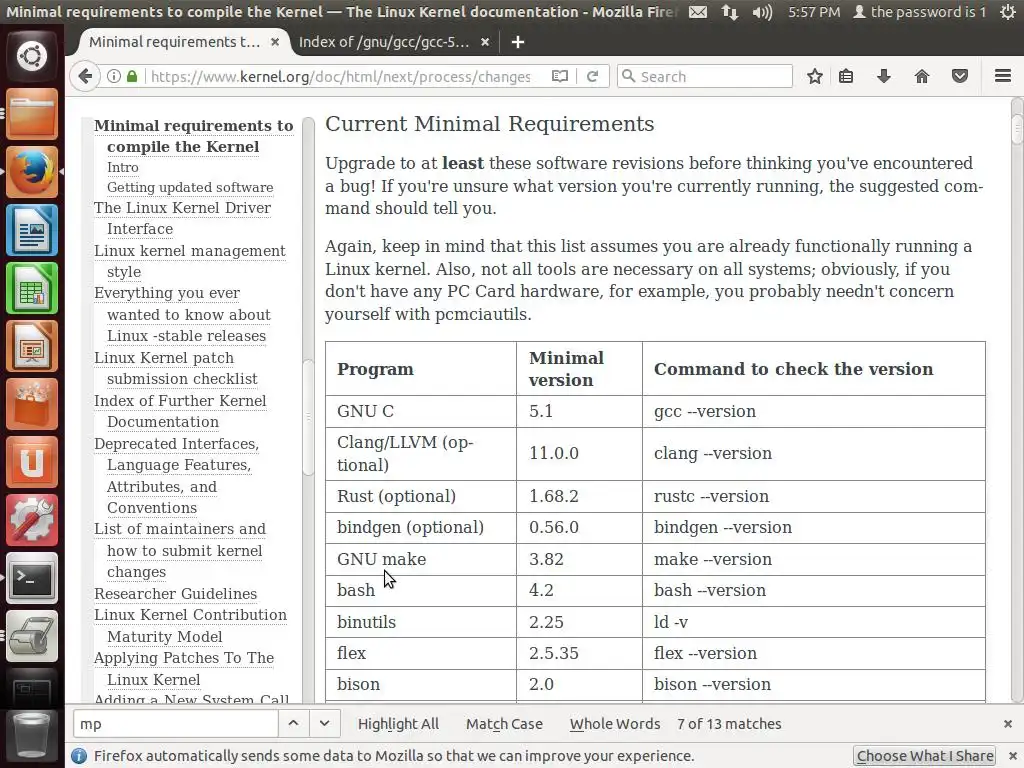The image size is (1024, 768).
Task: Open System Settings wrench-gear icon
Action: [32, 520]
